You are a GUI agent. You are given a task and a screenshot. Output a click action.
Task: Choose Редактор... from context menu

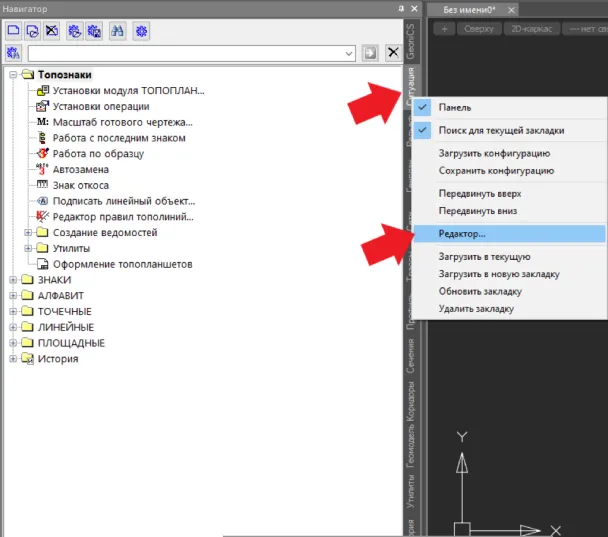pyautogui.click(x=463, y=234)
